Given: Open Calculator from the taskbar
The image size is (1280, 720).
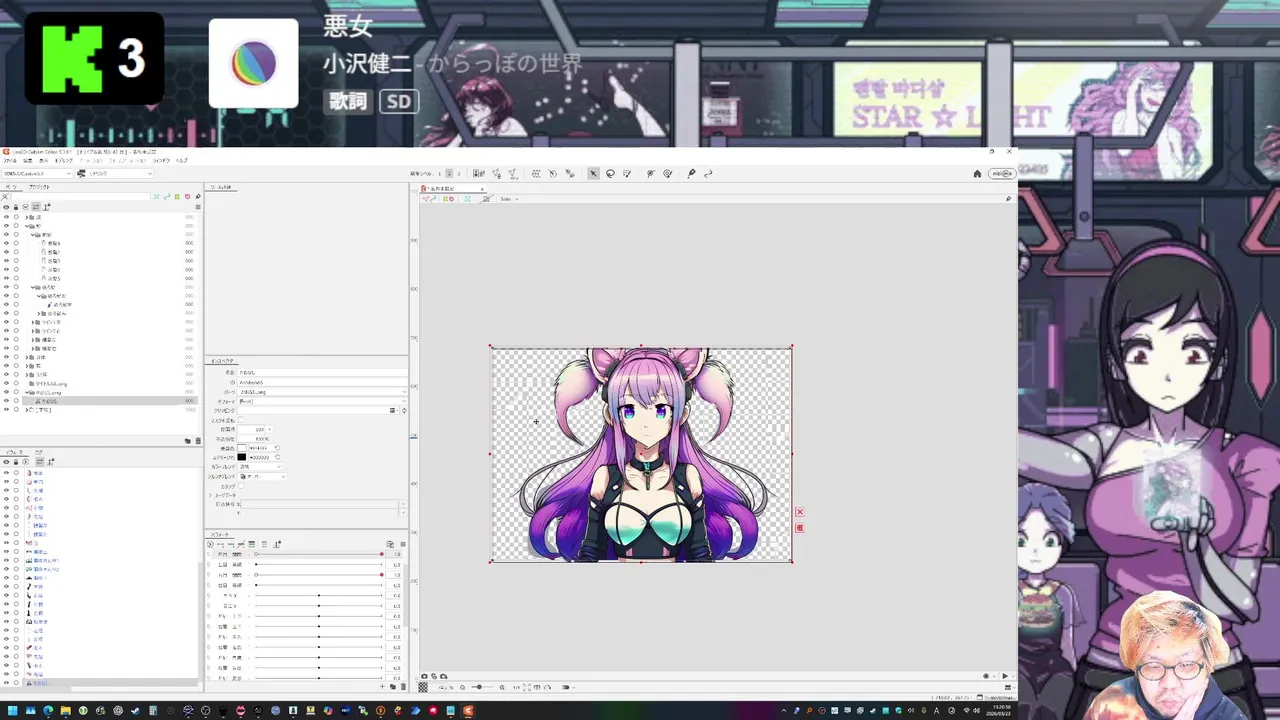Looking at the screenshot, I should [153, 710].
